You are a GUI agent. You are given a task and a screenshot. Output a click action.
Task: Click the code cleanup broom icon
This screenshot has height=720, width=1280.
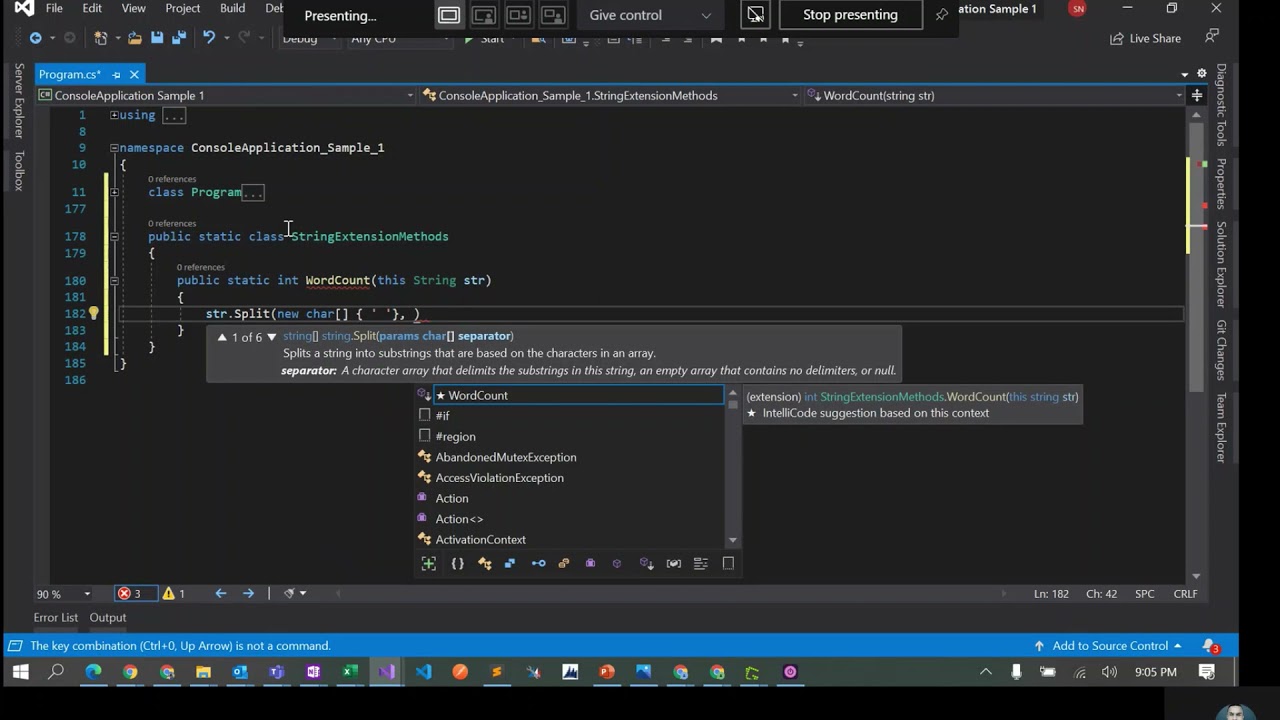point(289,593)
